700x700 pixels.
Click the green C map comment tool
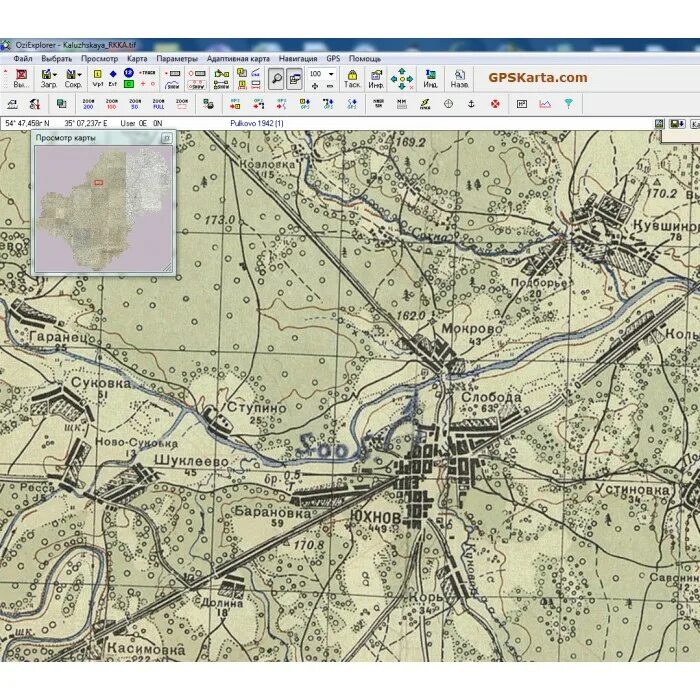pyautogui.click(x=129, y=83)
